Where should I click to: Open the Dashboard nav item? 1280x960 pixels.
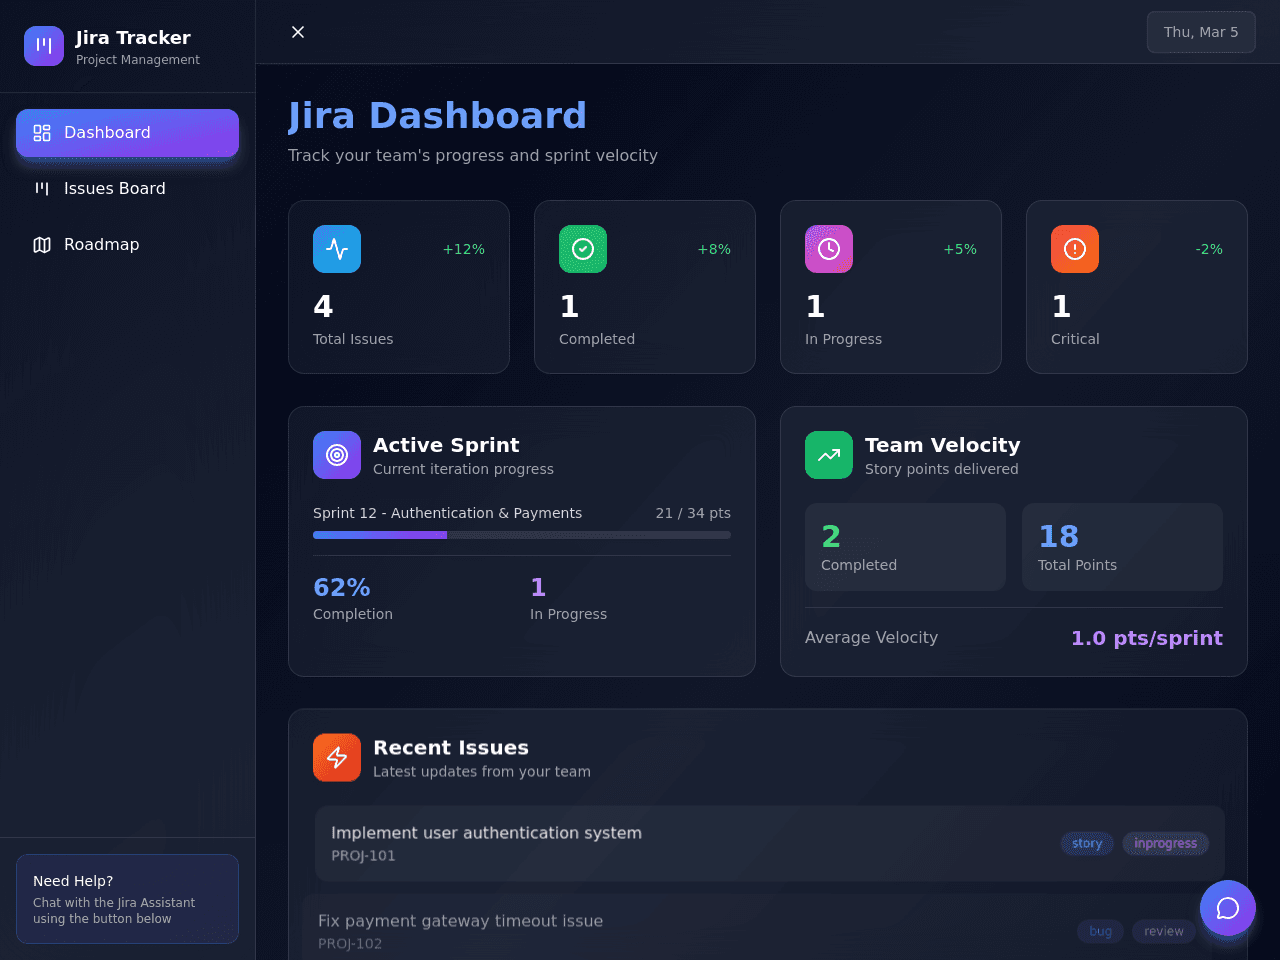127,133
